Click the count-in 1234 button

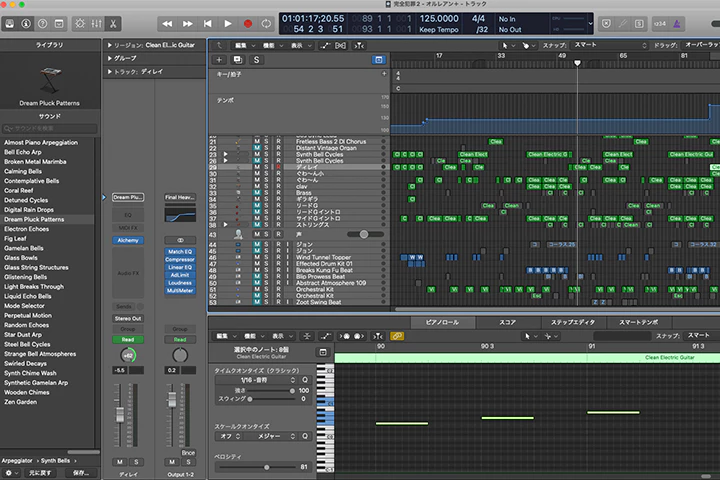pyautogui.click(x=660, y=23)
